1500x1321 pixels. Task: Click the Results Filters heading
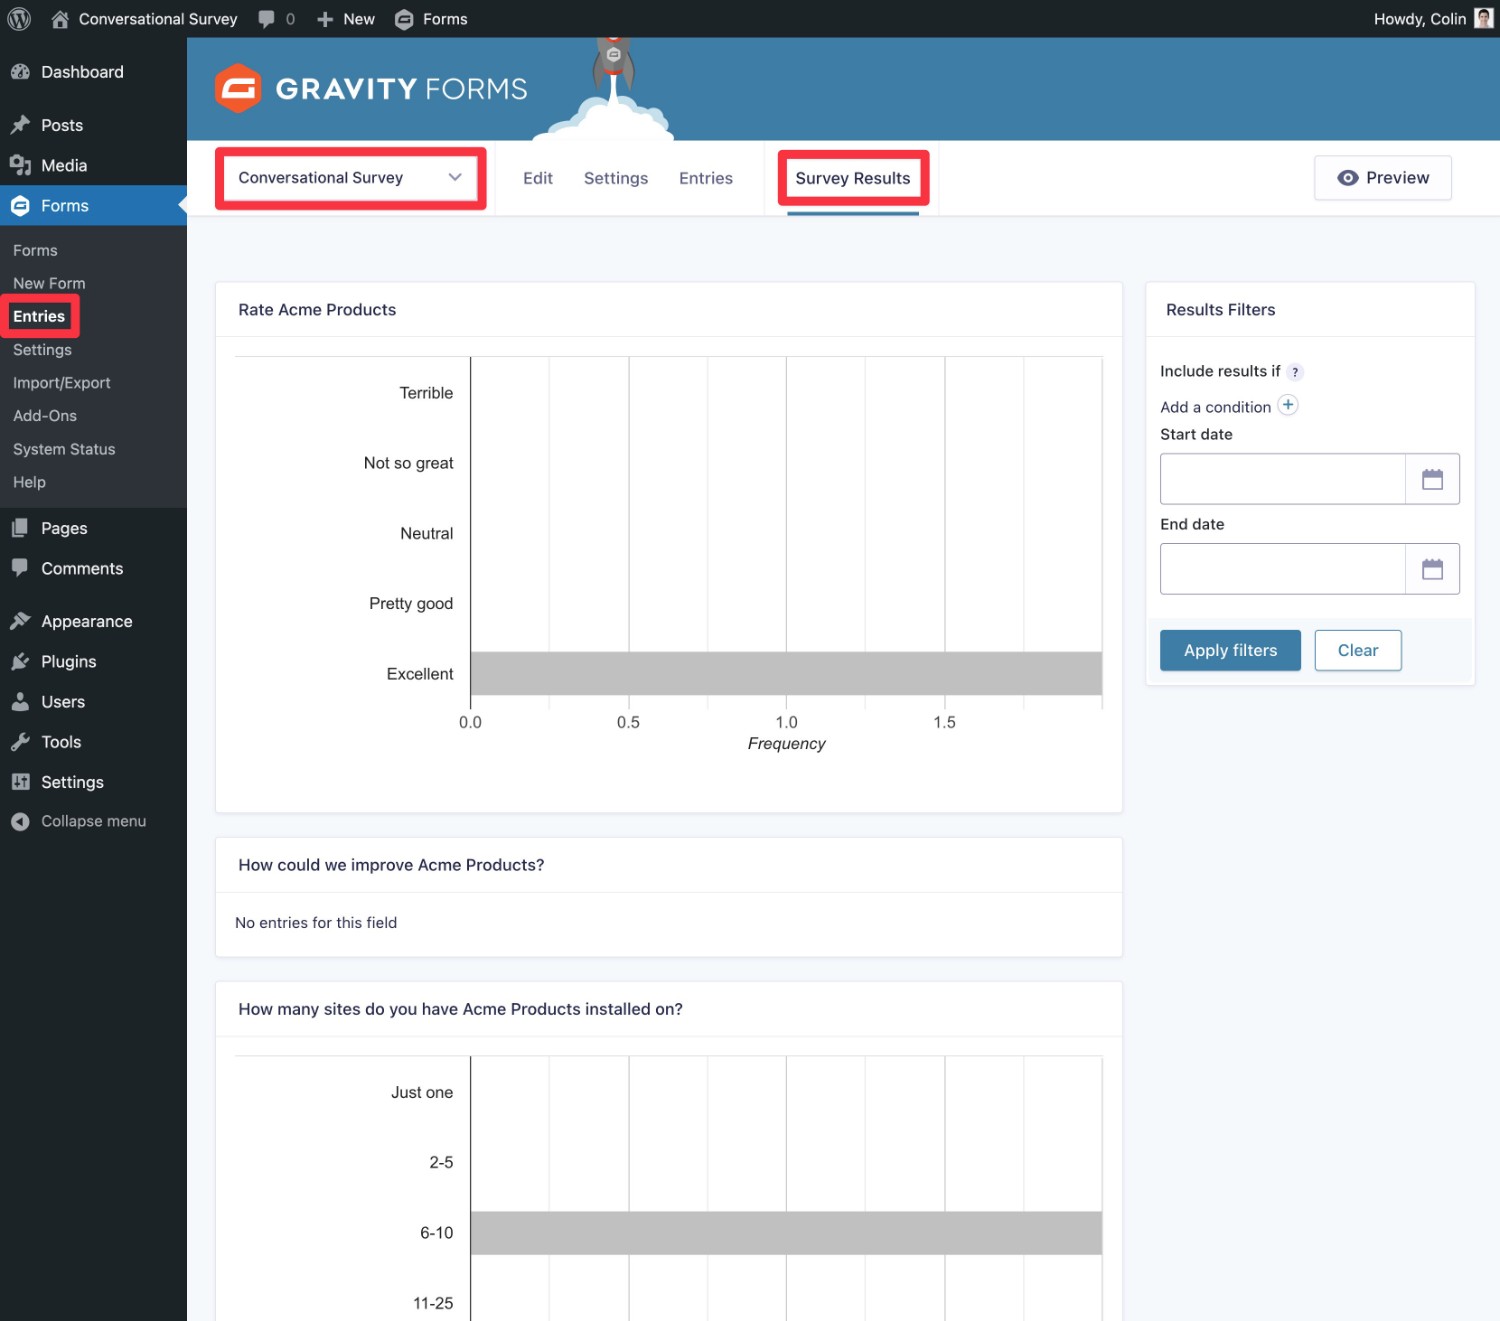point(1220,310)
